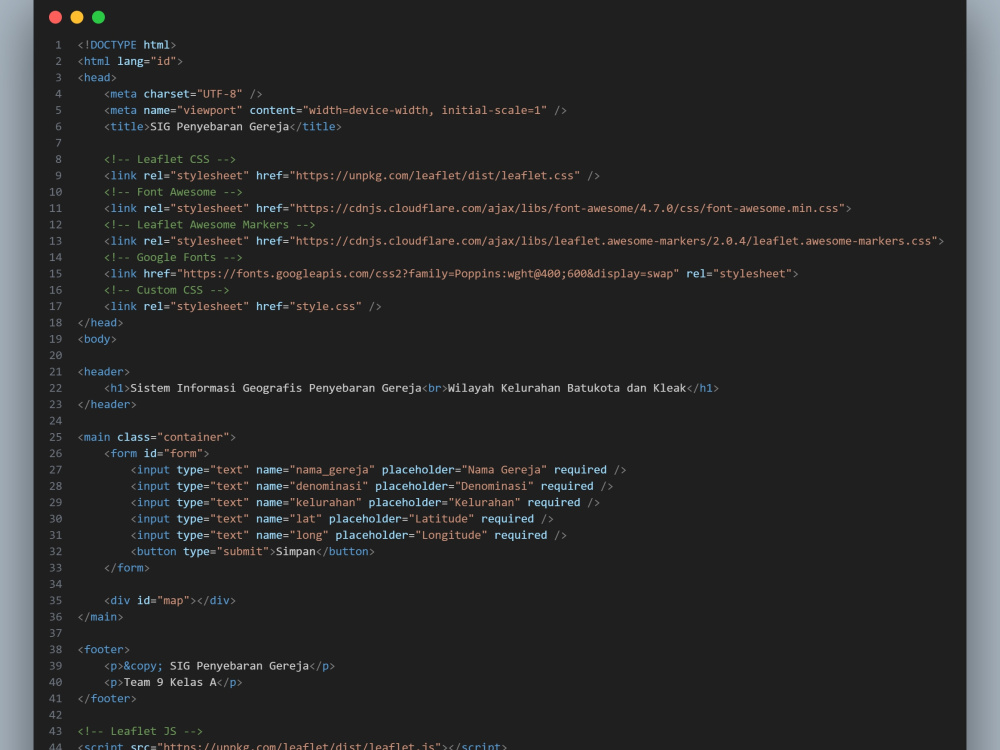Click the lang="id" attribute on line 2

pyautogui.click(x=147, y=61)
